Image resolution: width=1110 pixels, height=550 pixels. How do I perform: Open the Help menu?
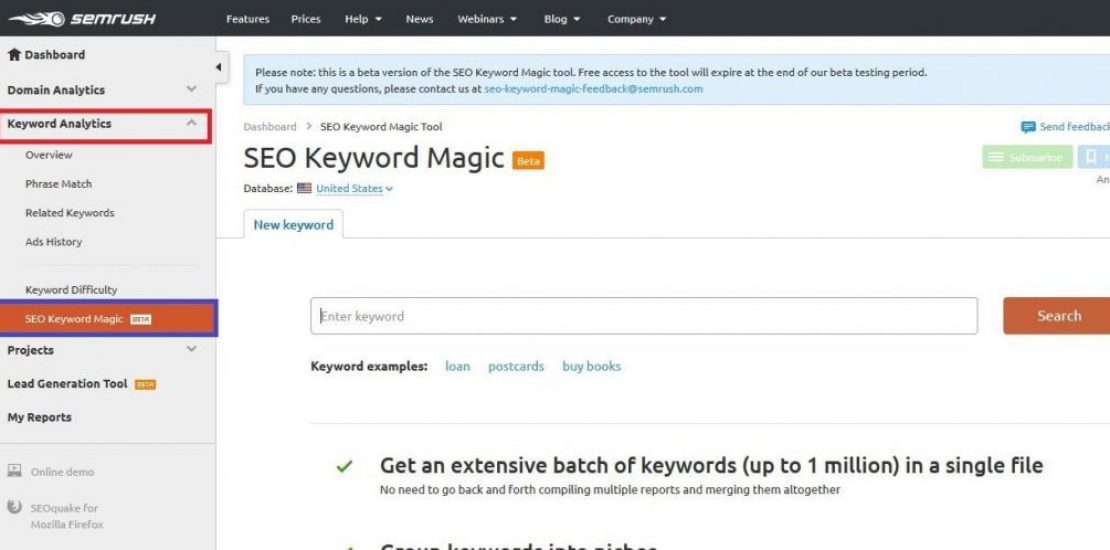tap(363, 19)
